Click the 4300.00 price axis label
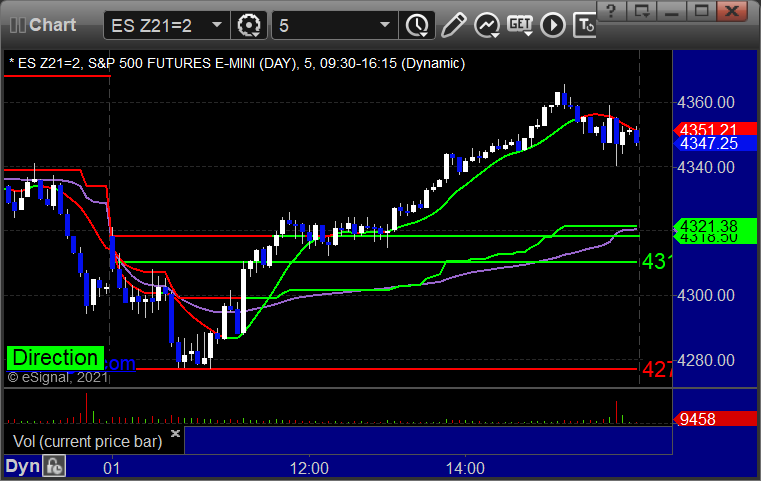This screenshot has height=481, width=761. point(706,295)
